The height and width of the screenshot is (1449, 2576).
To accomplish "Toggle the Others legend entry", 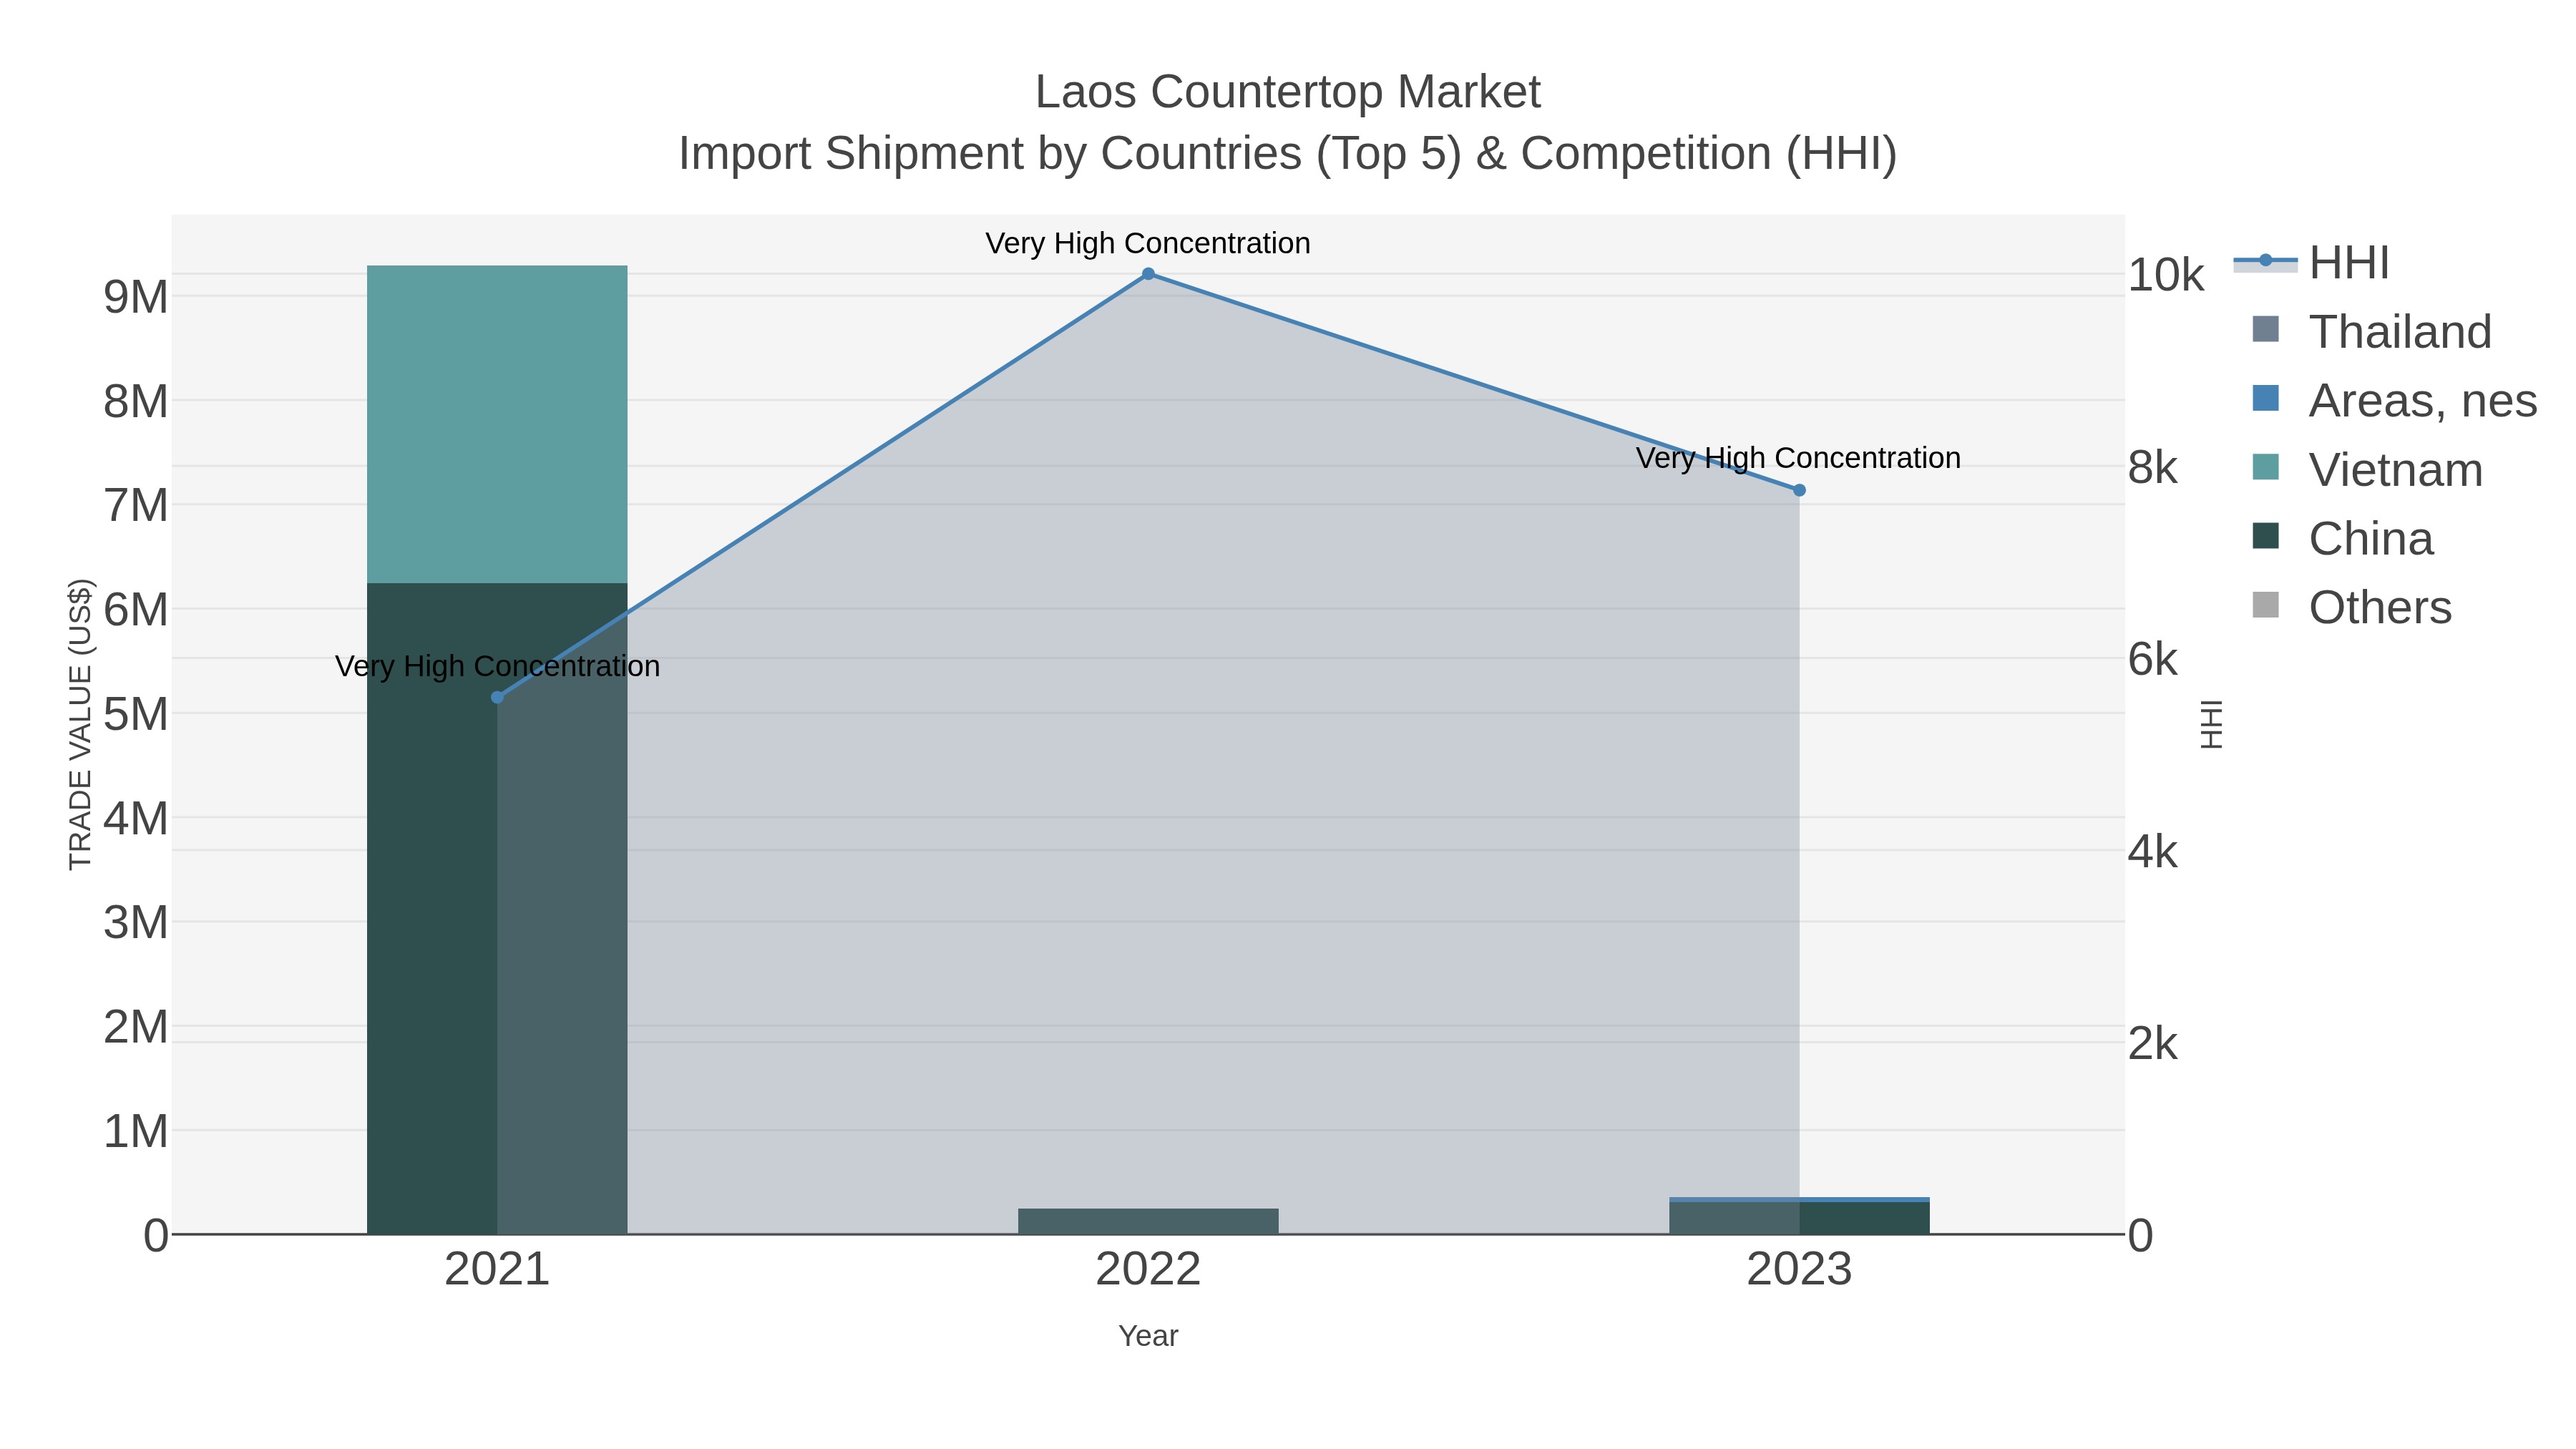I will point(2351,608).
